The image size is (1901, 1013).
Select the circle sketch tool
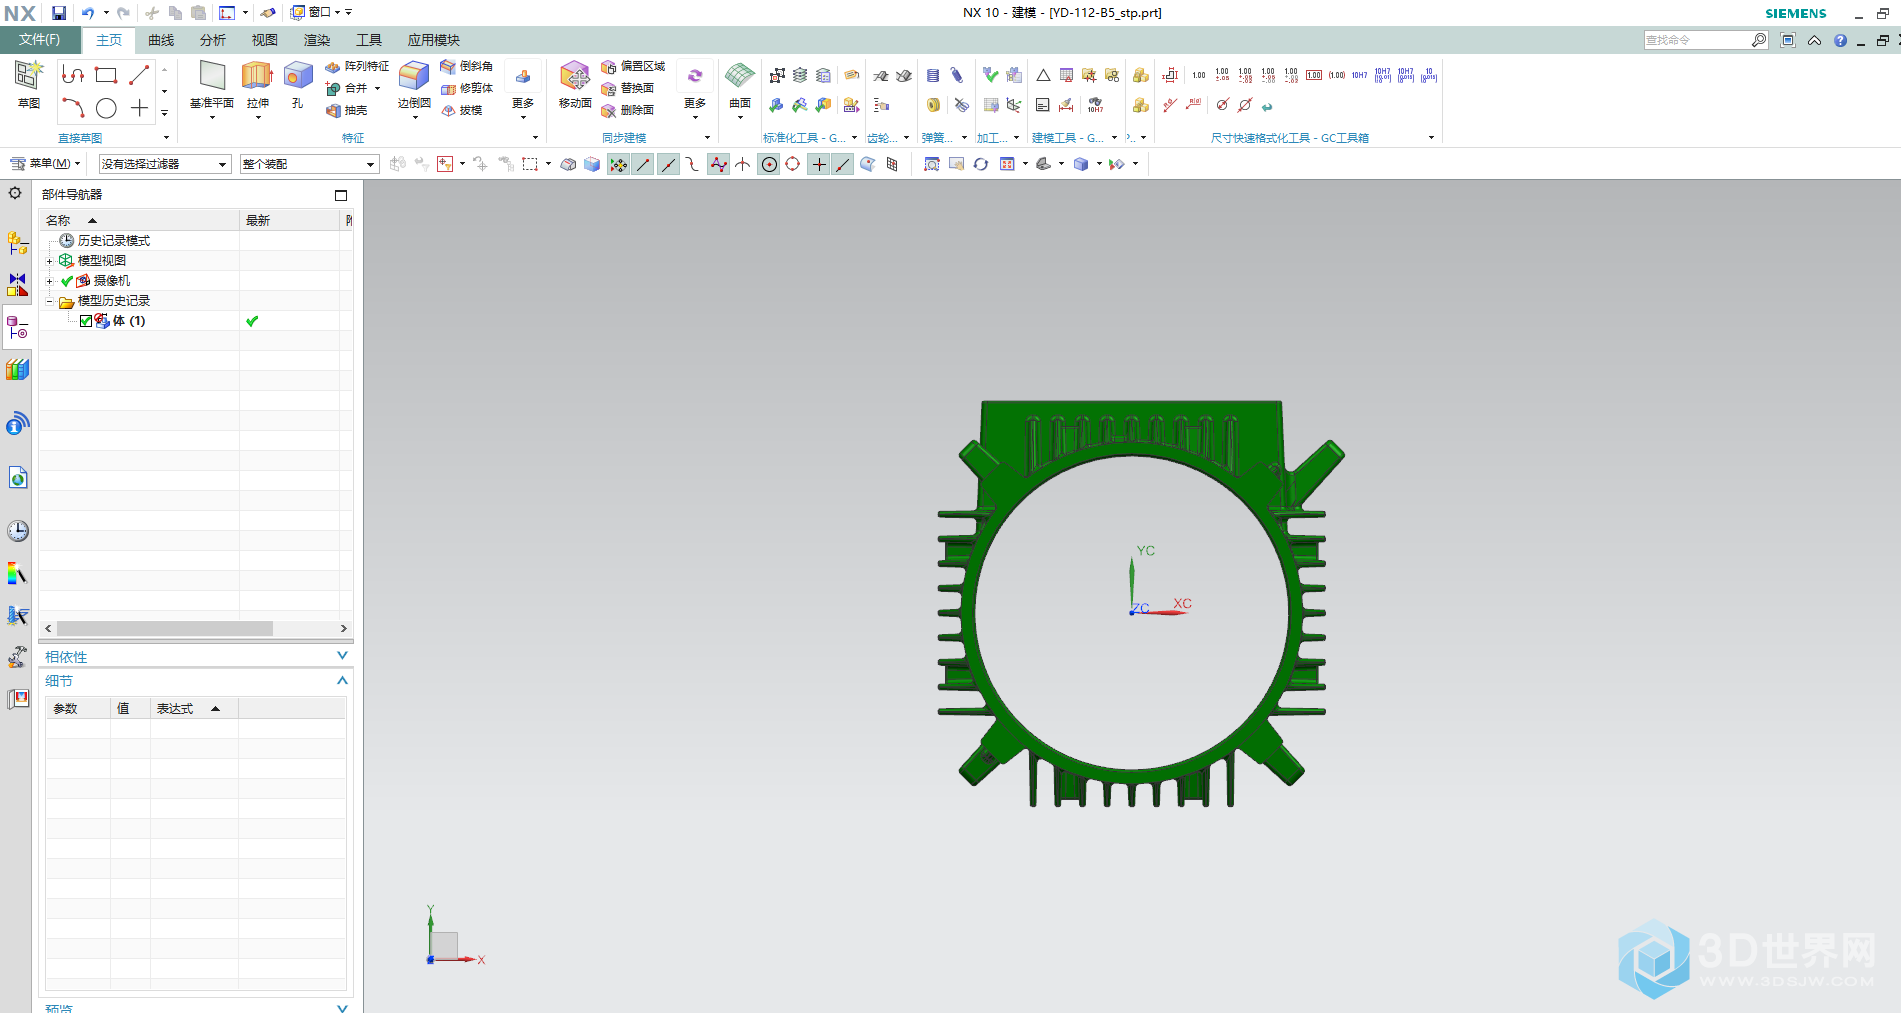point(106,108)
